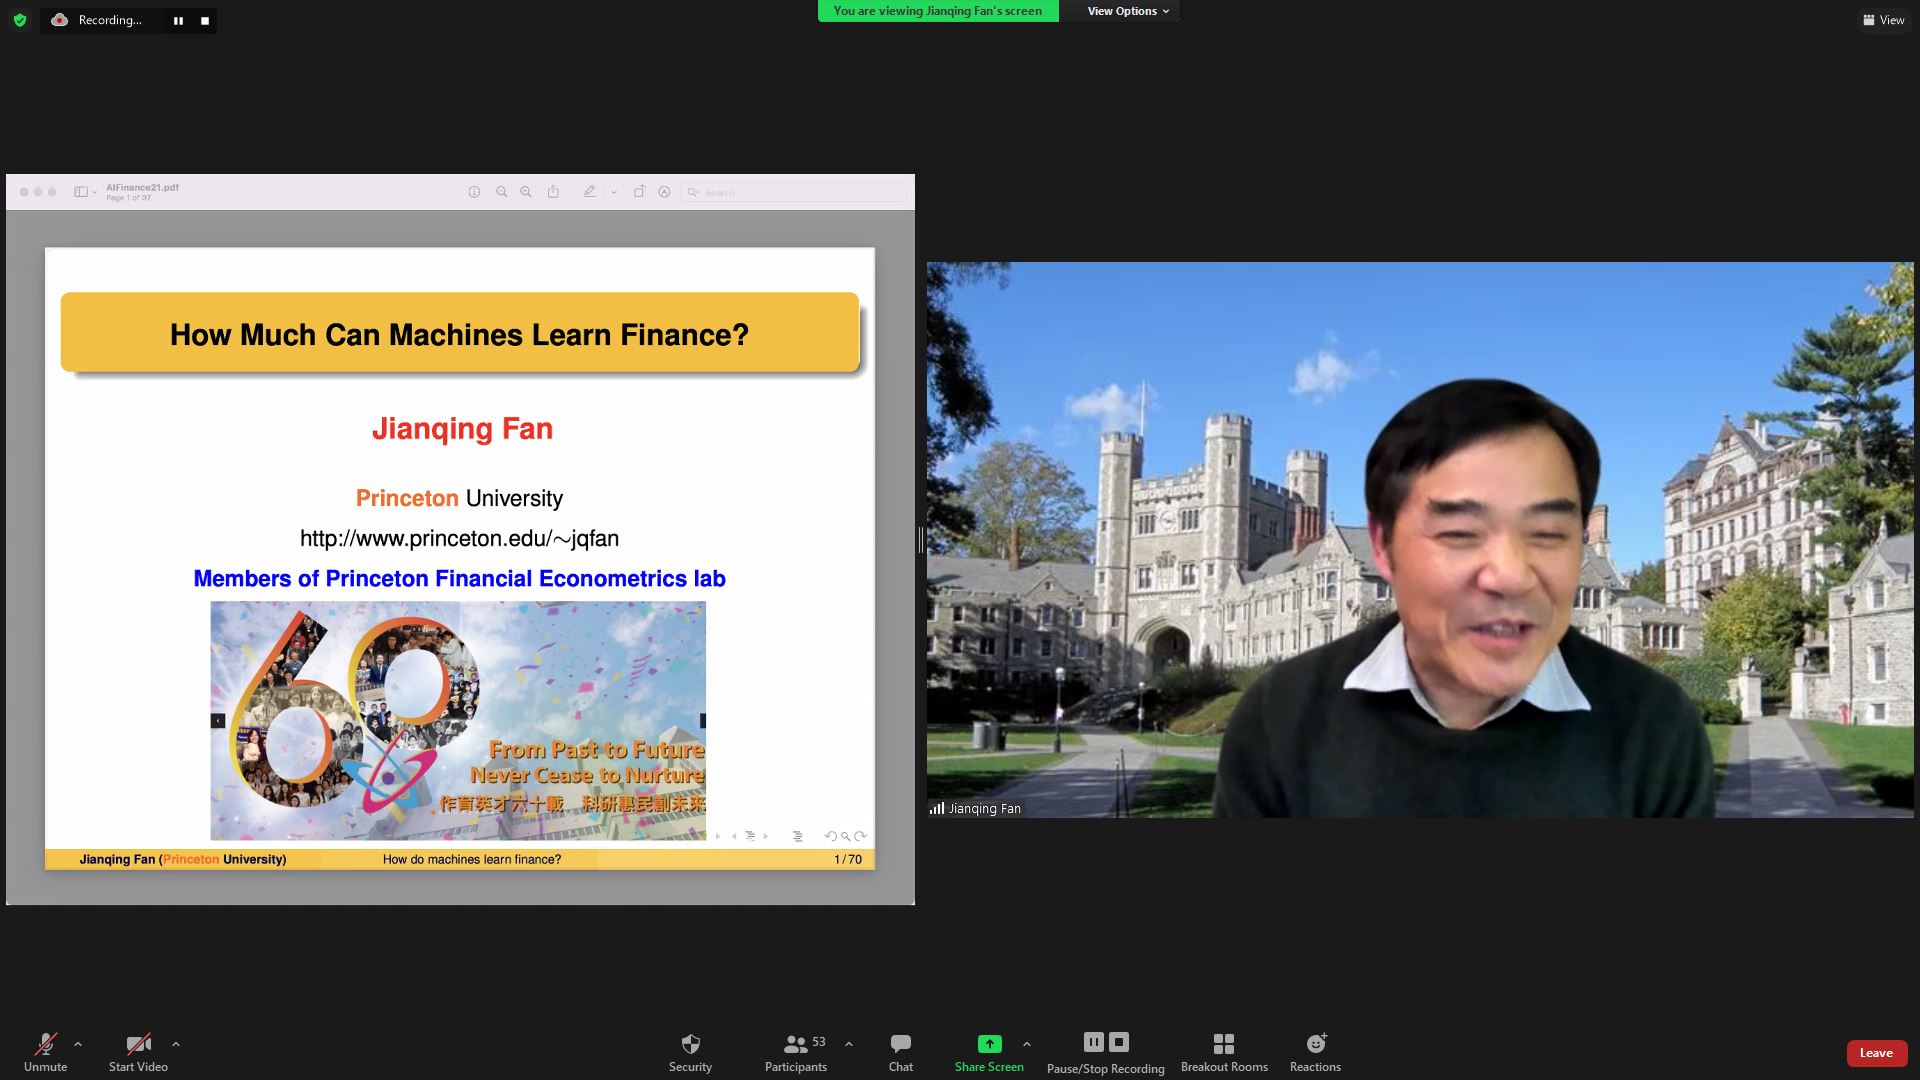Expand audio settings arrow beside Unmute
The width and height of the screenshot is (1920, 1080).
[78, 1044]
